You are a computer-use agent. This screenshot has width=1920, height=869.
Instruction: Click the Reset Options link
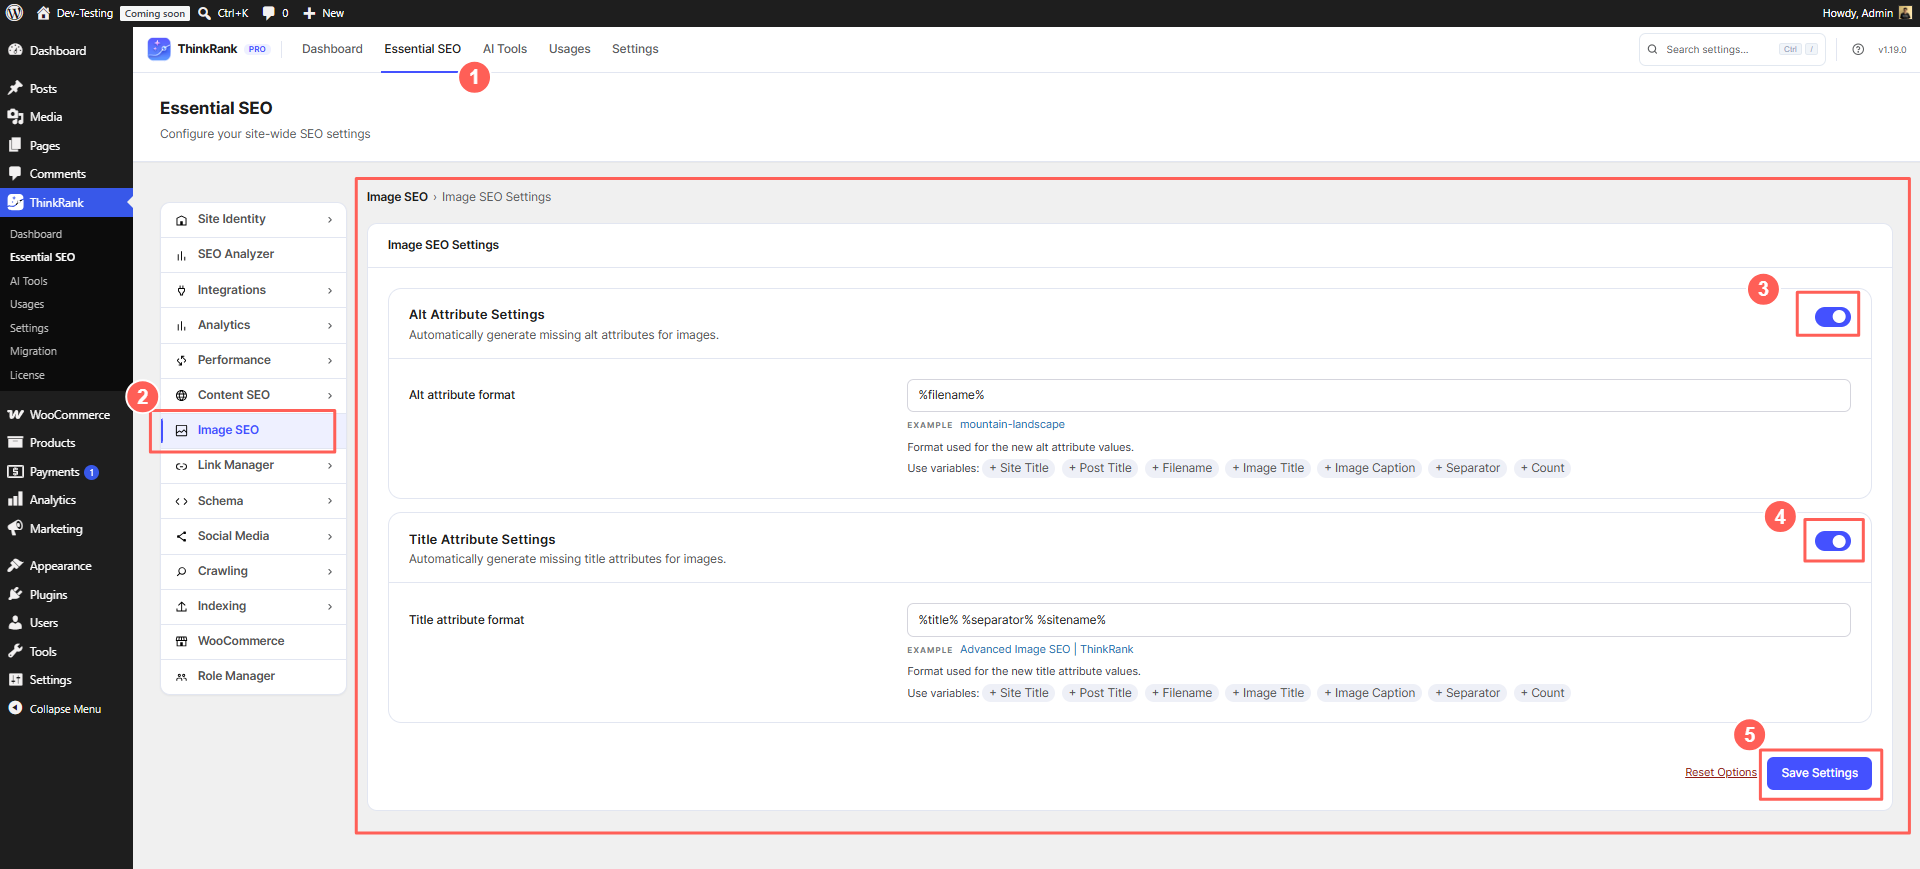1720,772
